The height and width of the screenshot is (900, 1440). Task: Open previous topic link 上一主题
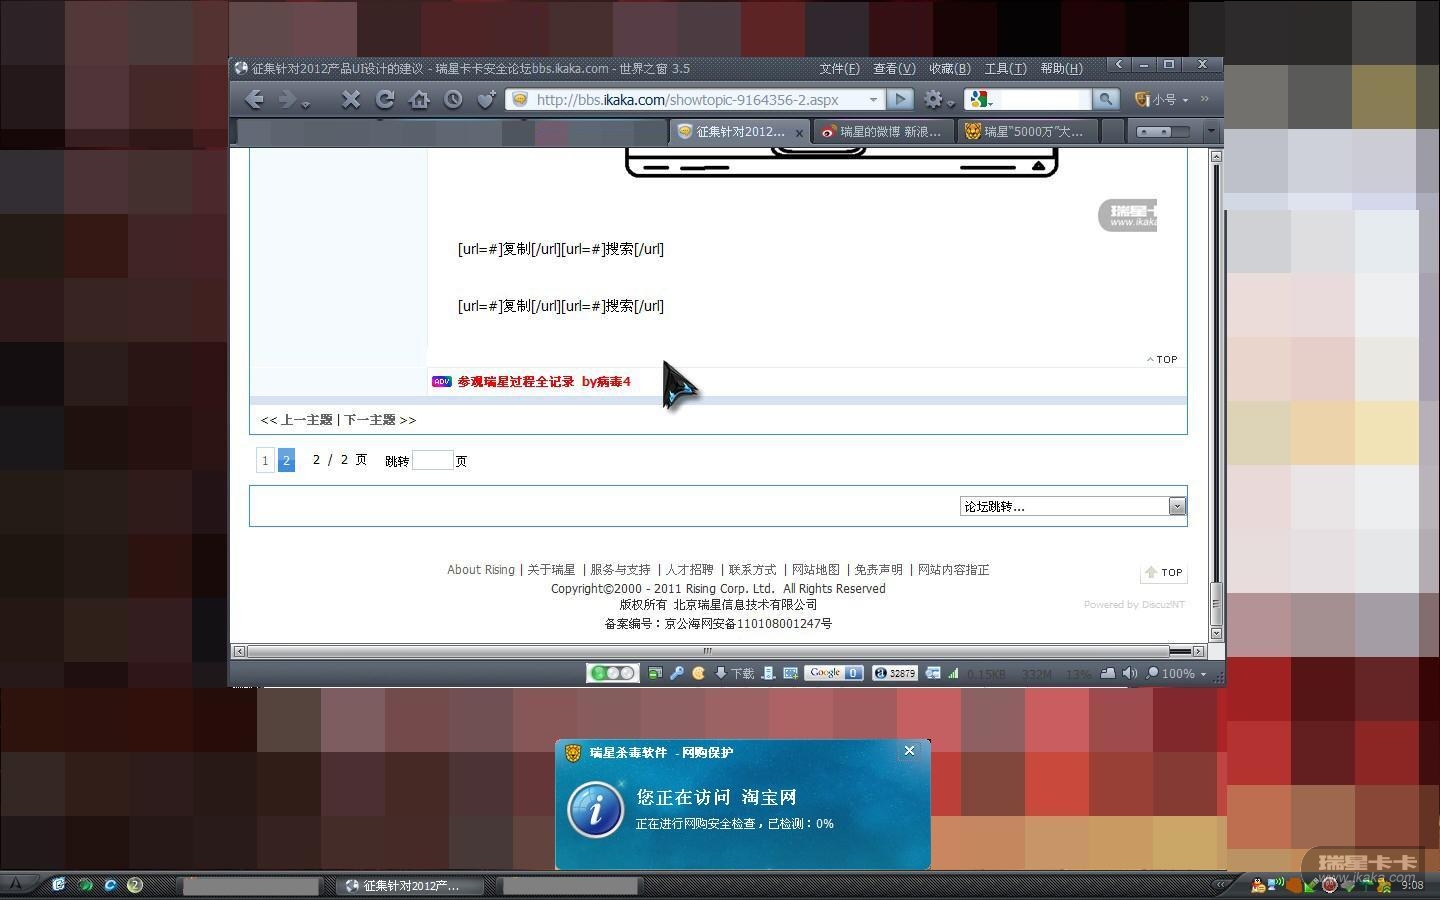(306, 420)
